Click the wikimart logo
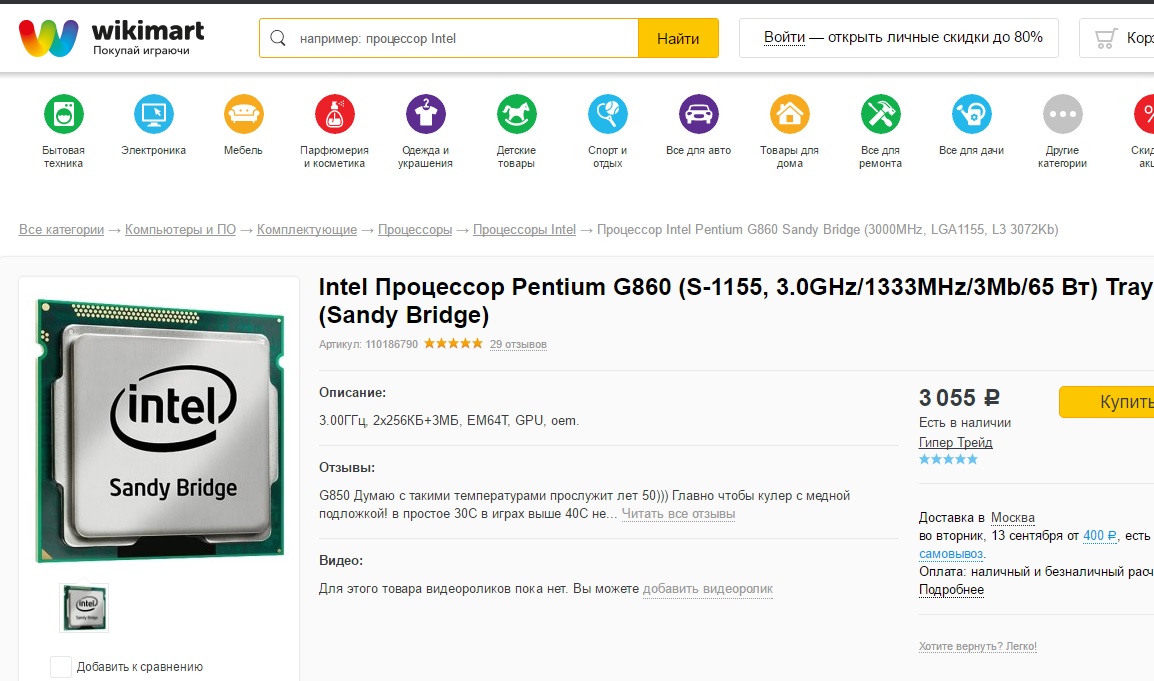 pyautogui.click(x=111, y=38)
